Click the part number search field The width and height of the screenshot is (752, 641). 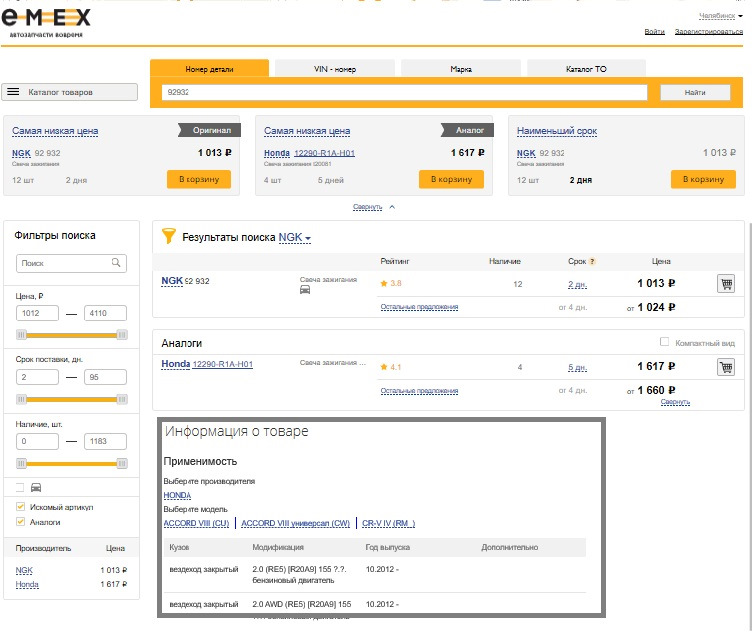pos(404,92)
